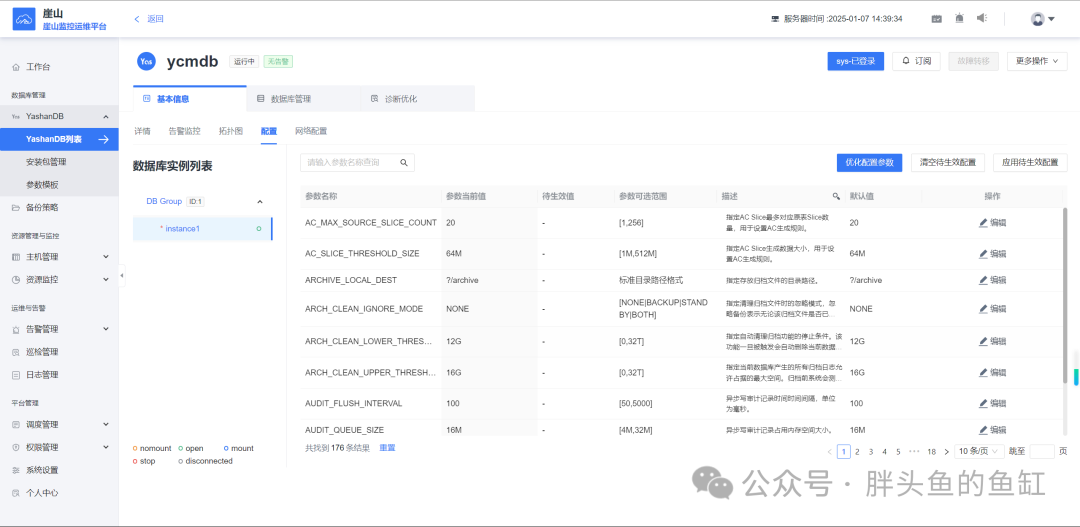Open the monitor icon in top header

937,19
